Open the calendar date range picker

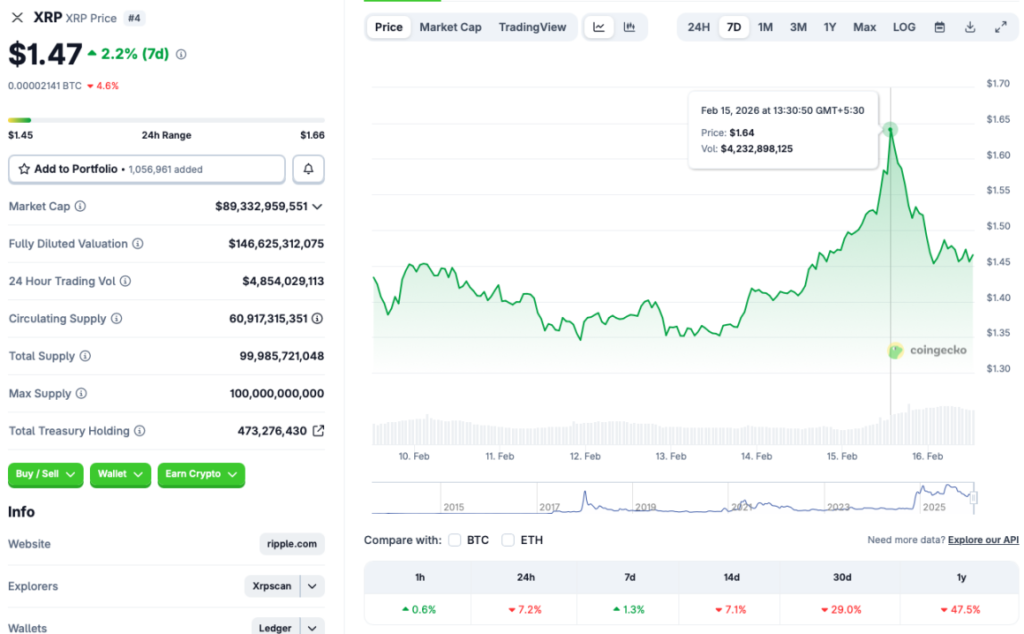coord(939,27)
